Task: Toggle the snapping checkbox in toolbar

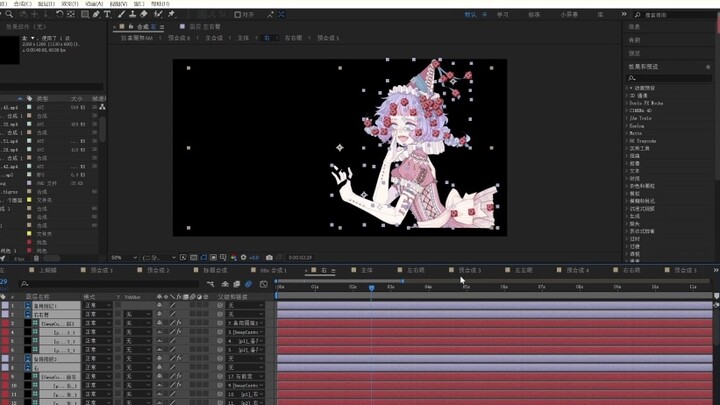Action: [237, 15]
